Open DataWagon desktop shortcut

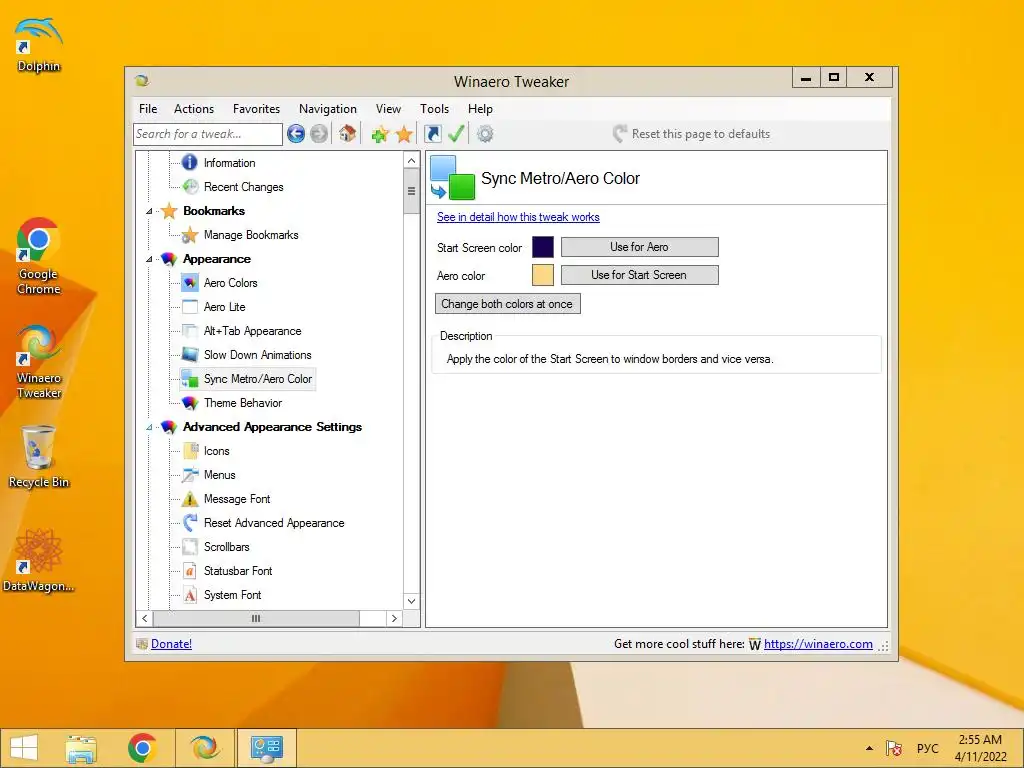[x=39, y=560]
